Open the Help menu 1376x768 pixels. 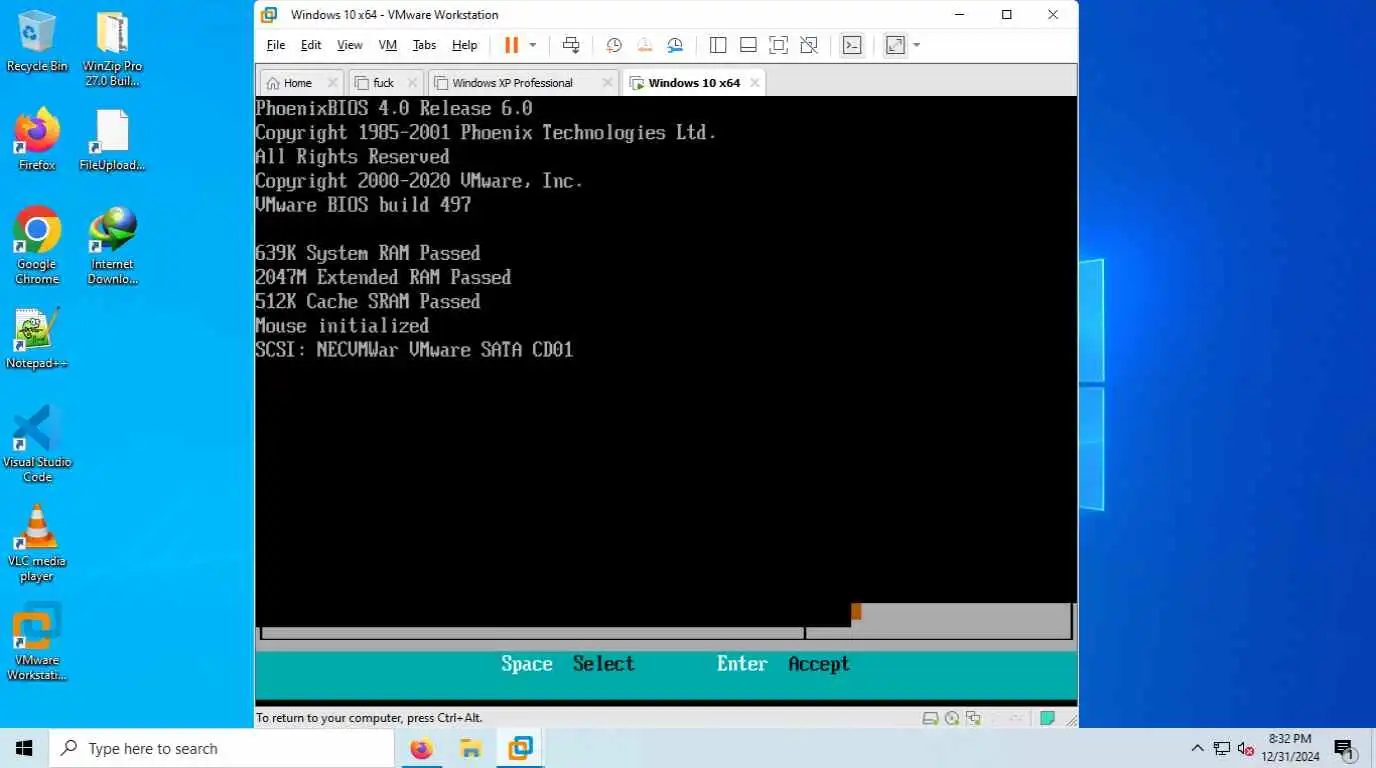464,45
